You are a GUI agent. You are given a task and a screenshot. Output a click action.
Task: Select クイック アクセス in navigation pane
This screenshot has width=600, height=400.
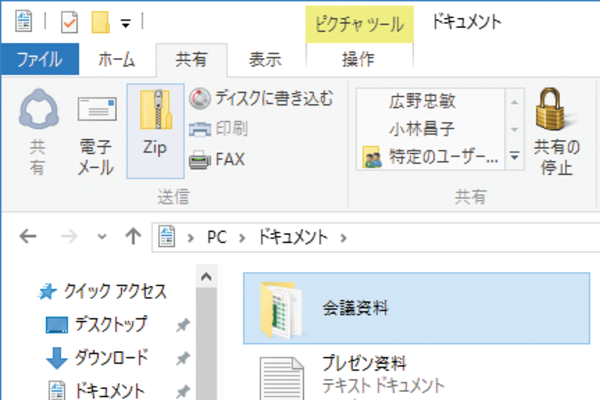[x=102, y=292]
